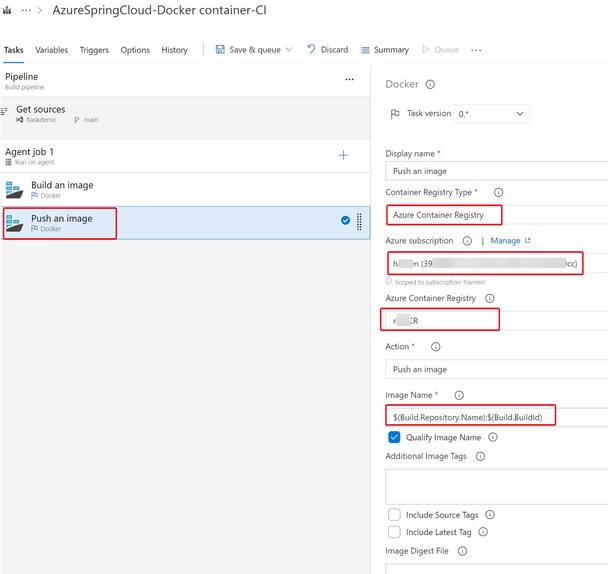Show info for Azure subscription
Viewport: 608px width, 574px height.
[x=467, y=241]
